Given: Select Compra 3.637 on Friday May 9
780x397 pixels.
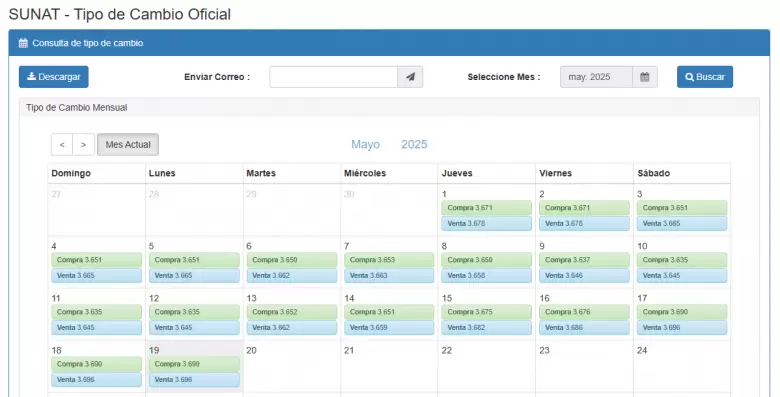Looking at the screenshot, I should (x=584, y=260).
